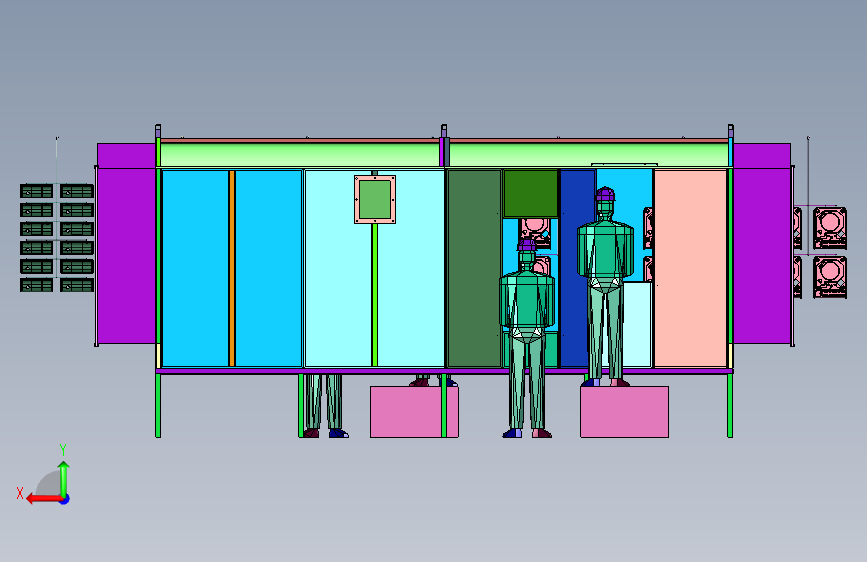Viewport: 867px width, 562px height.
Task: Select the far-right green support leg
Action: point(730,405)
